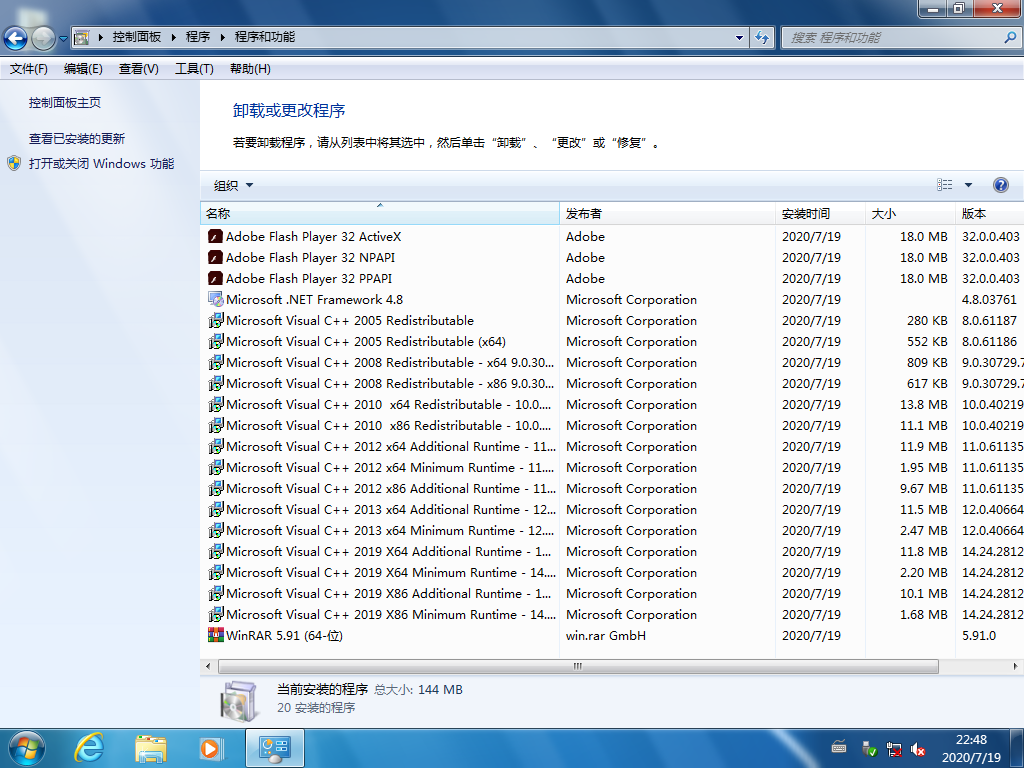
Task: Select the Adobe Flash Player 32 ActiveX icon
Action: [215, 237]
